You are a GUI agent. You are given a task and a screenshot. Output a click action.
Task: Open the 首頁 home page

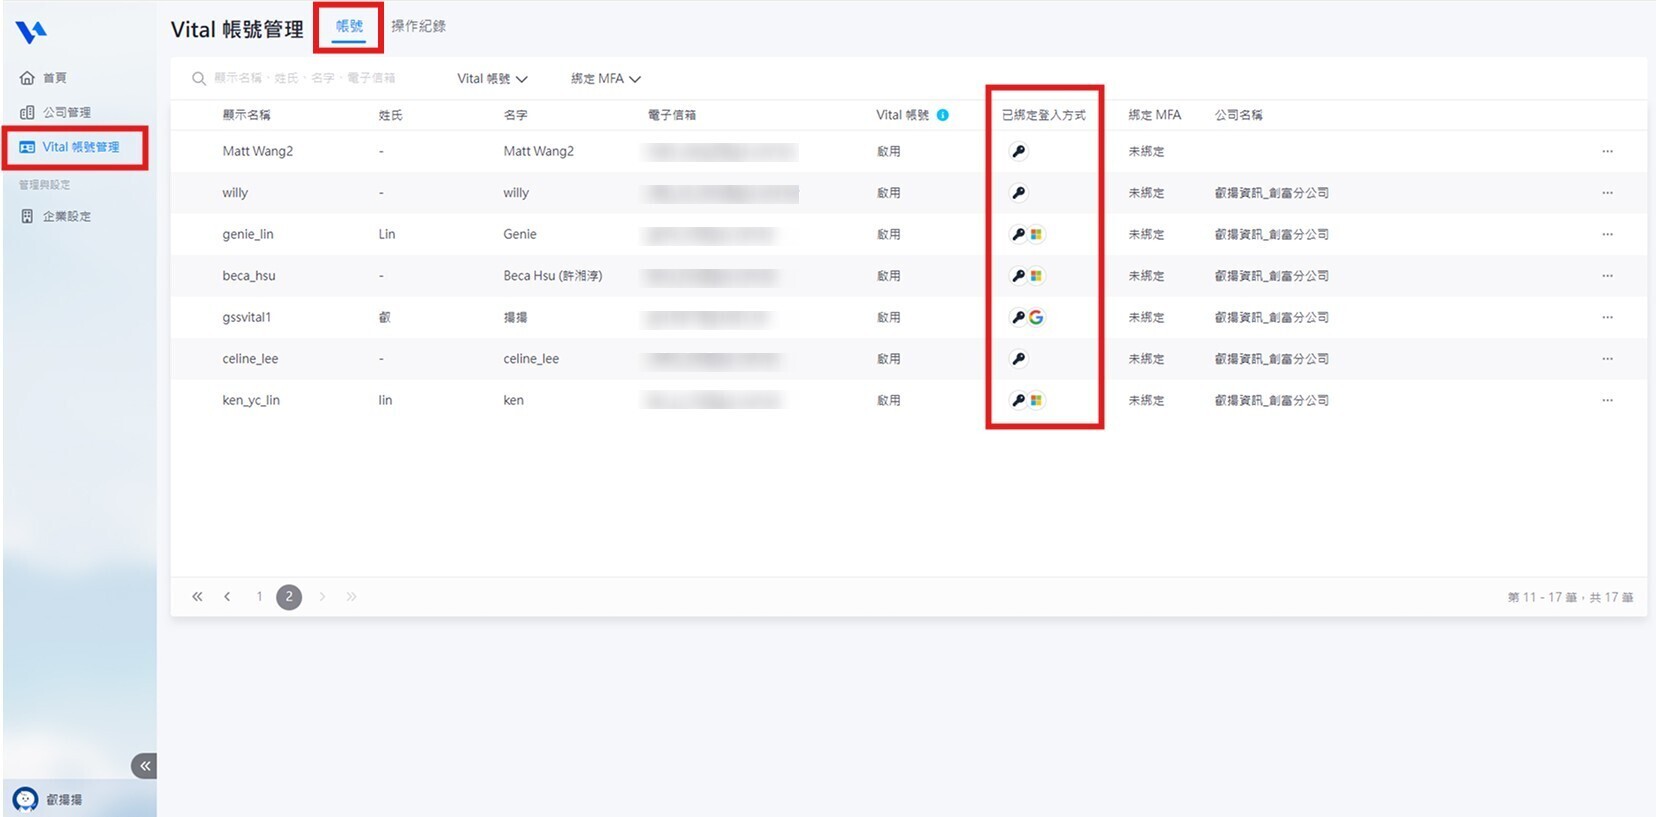click(44, 78)
